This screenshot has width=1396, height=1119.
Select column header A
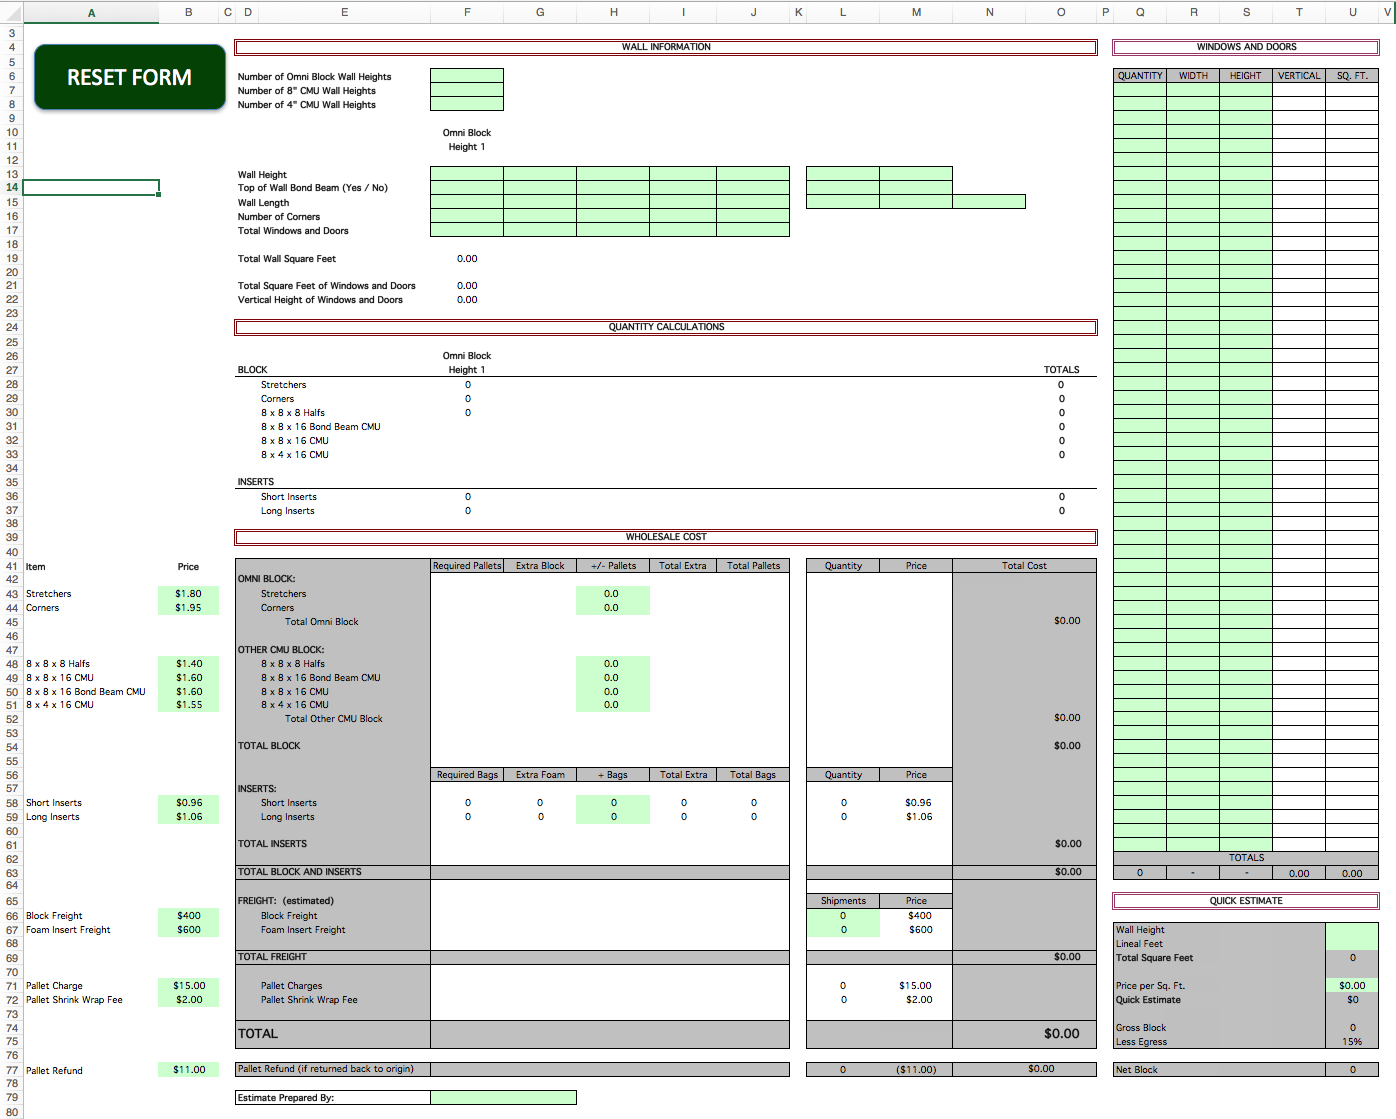(91, 13)
